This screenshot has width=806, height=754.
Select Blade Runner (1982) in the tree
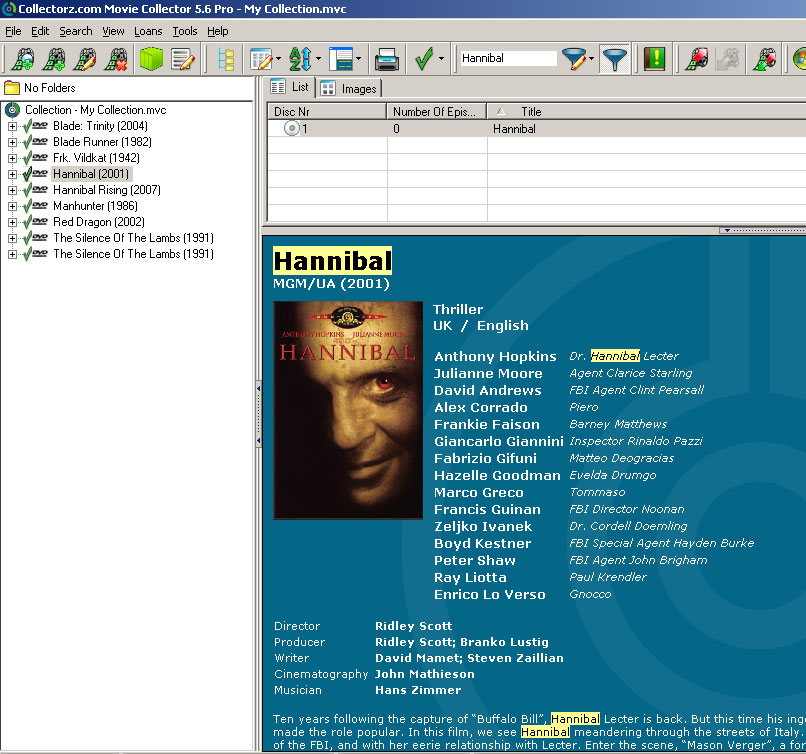102,142
